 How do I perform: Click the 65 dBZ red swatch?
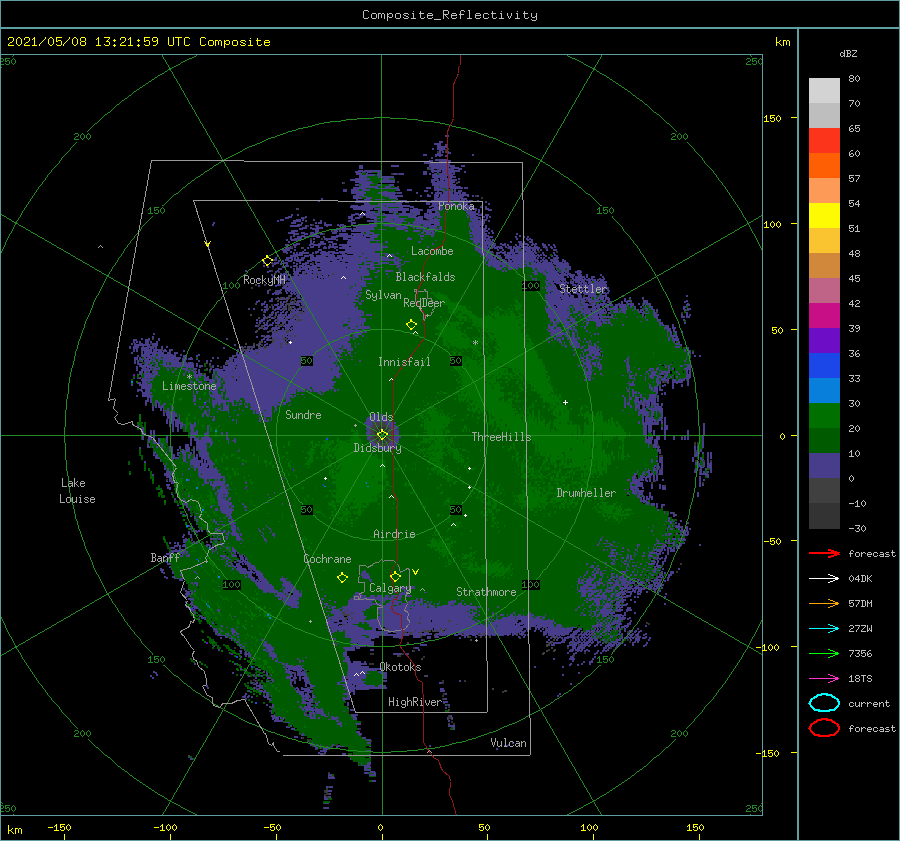click(x=824, y=140)
